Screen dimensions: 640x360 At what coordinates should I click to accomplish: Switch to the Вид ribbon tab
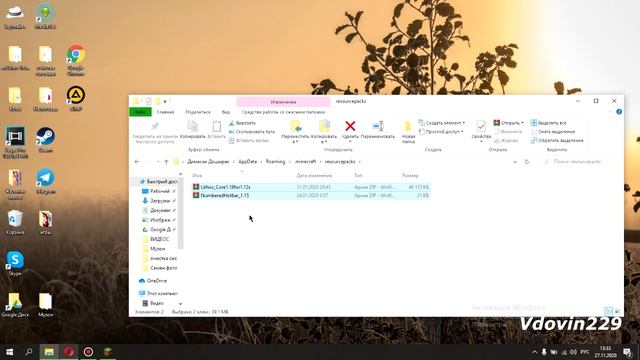pos(226,112)
